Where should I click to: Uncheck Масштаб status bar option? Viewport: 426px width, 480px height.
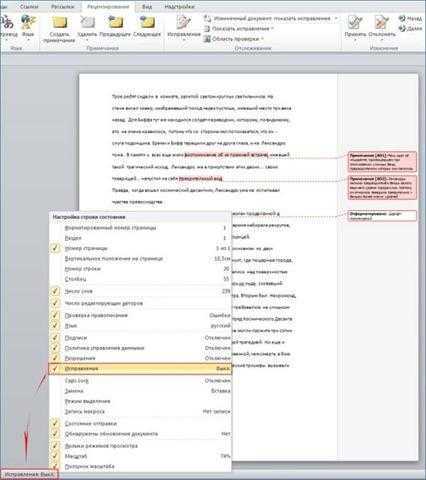(x=140, y=456)
